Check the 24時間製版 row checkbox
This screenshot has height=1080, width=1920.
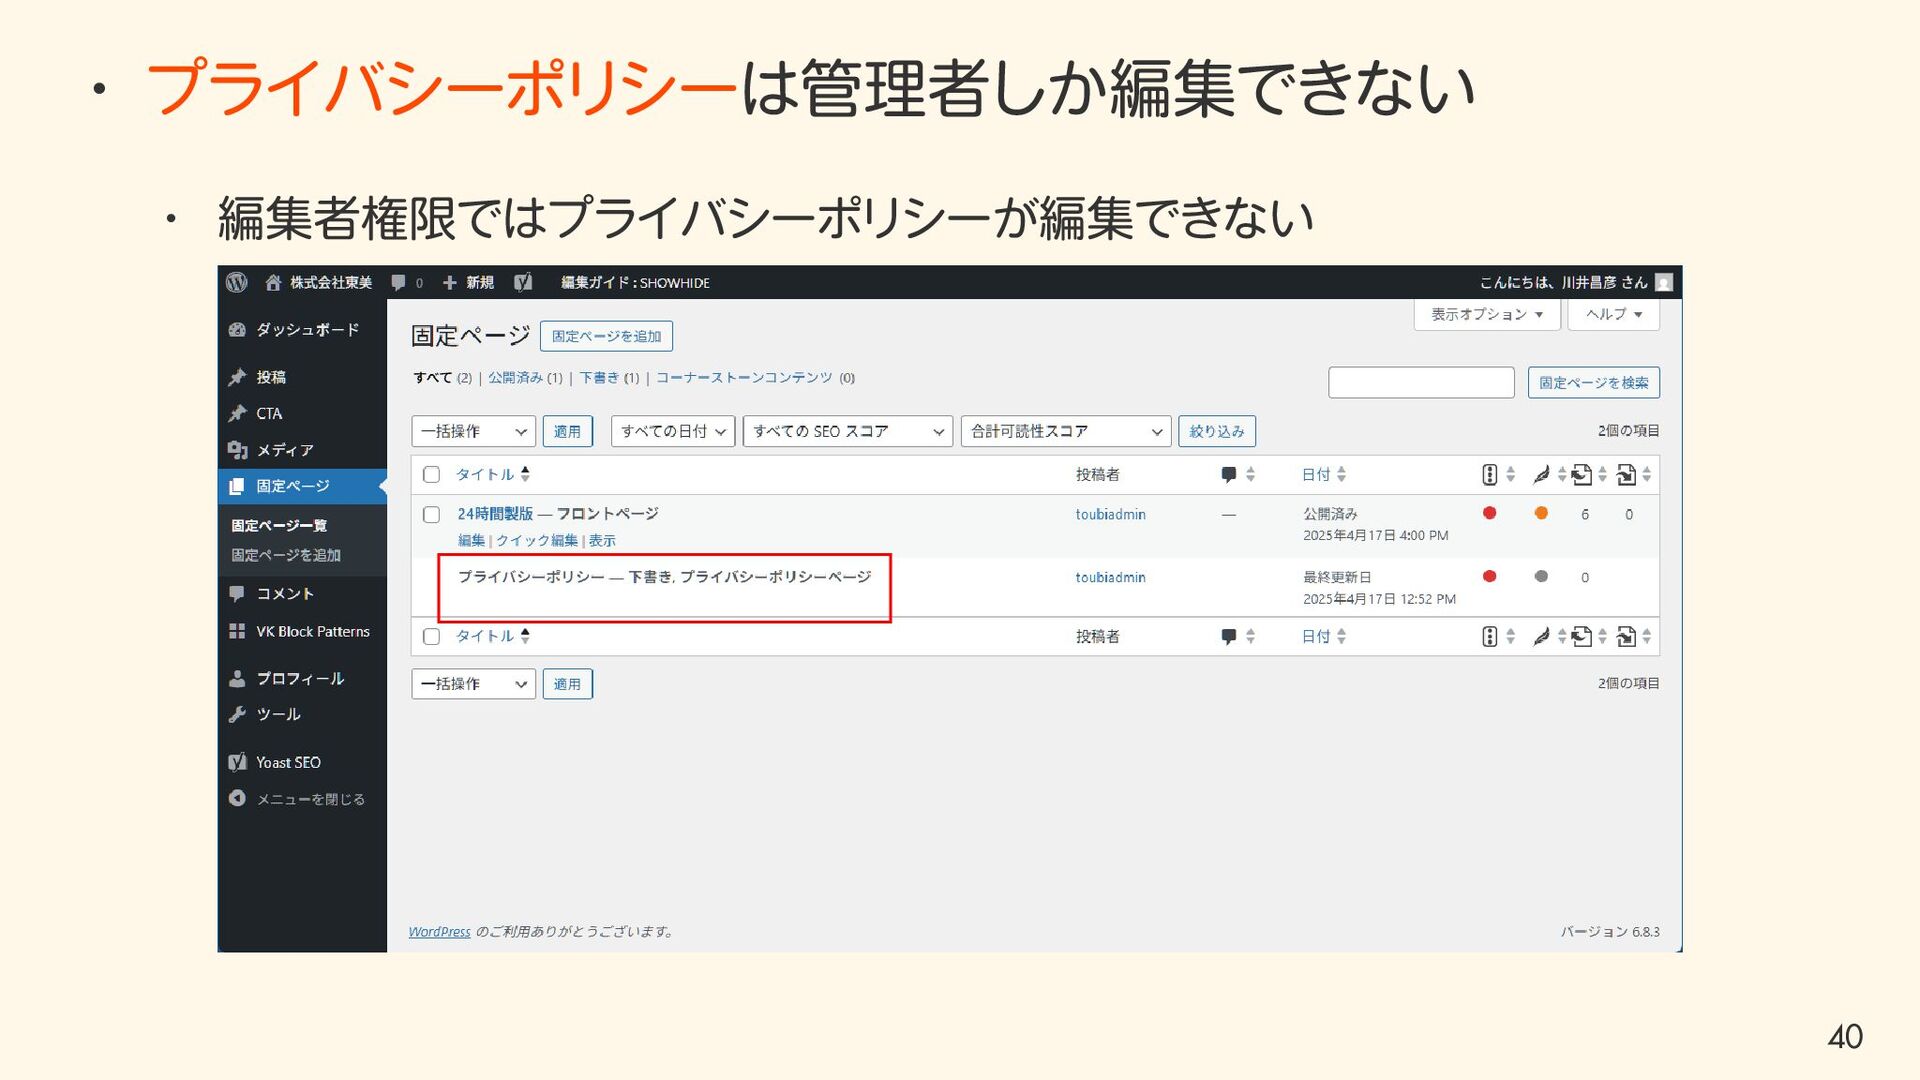431,515
